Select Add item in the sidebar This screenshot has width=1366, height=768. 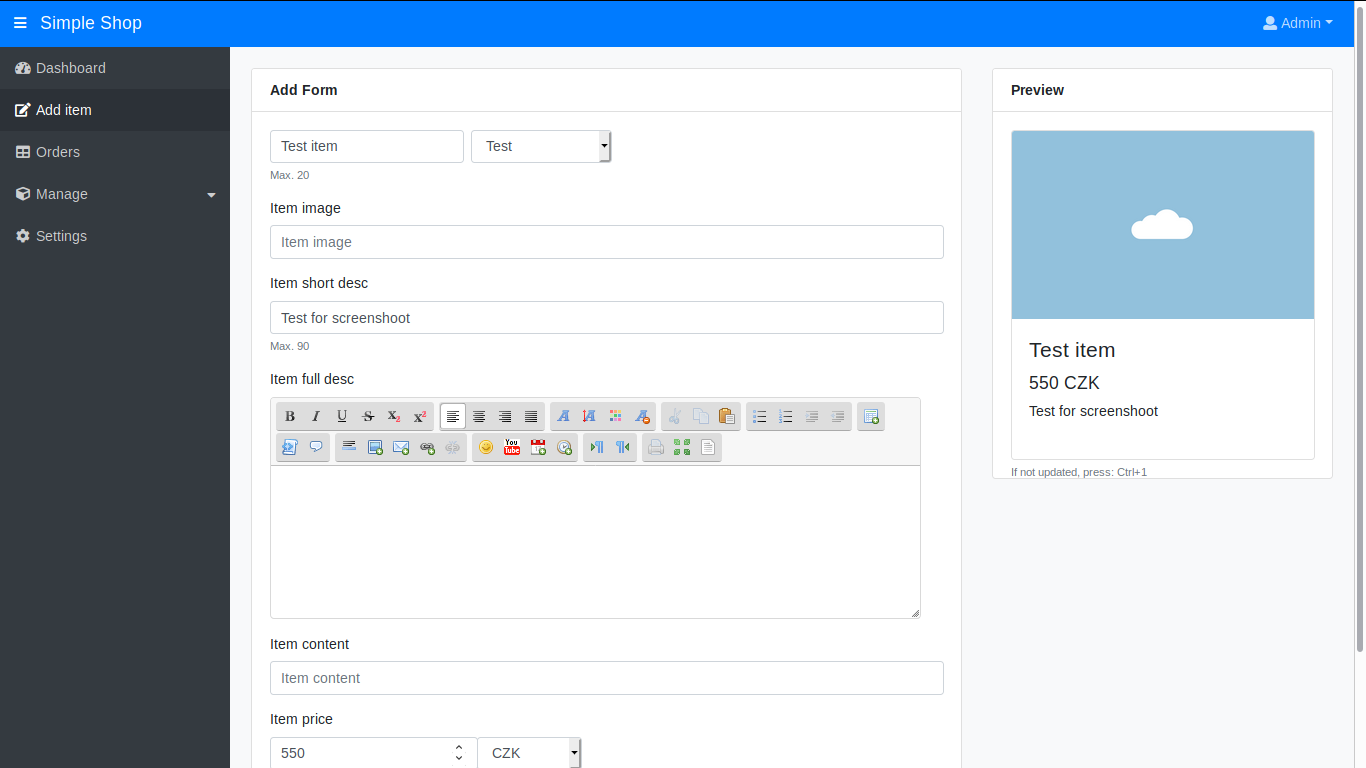[115, 110]
